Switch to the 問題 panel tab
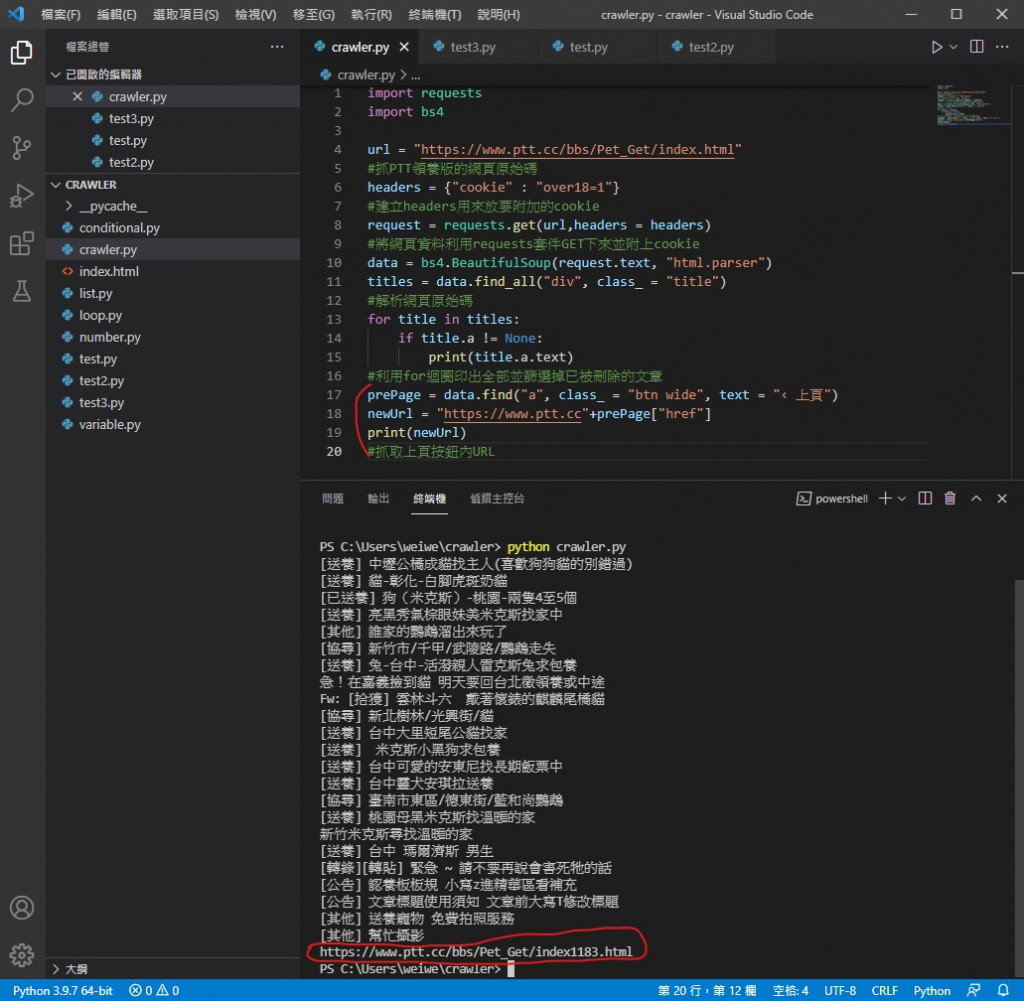This screenshot has height=1001, width=1024. click(x=332, y=499)
